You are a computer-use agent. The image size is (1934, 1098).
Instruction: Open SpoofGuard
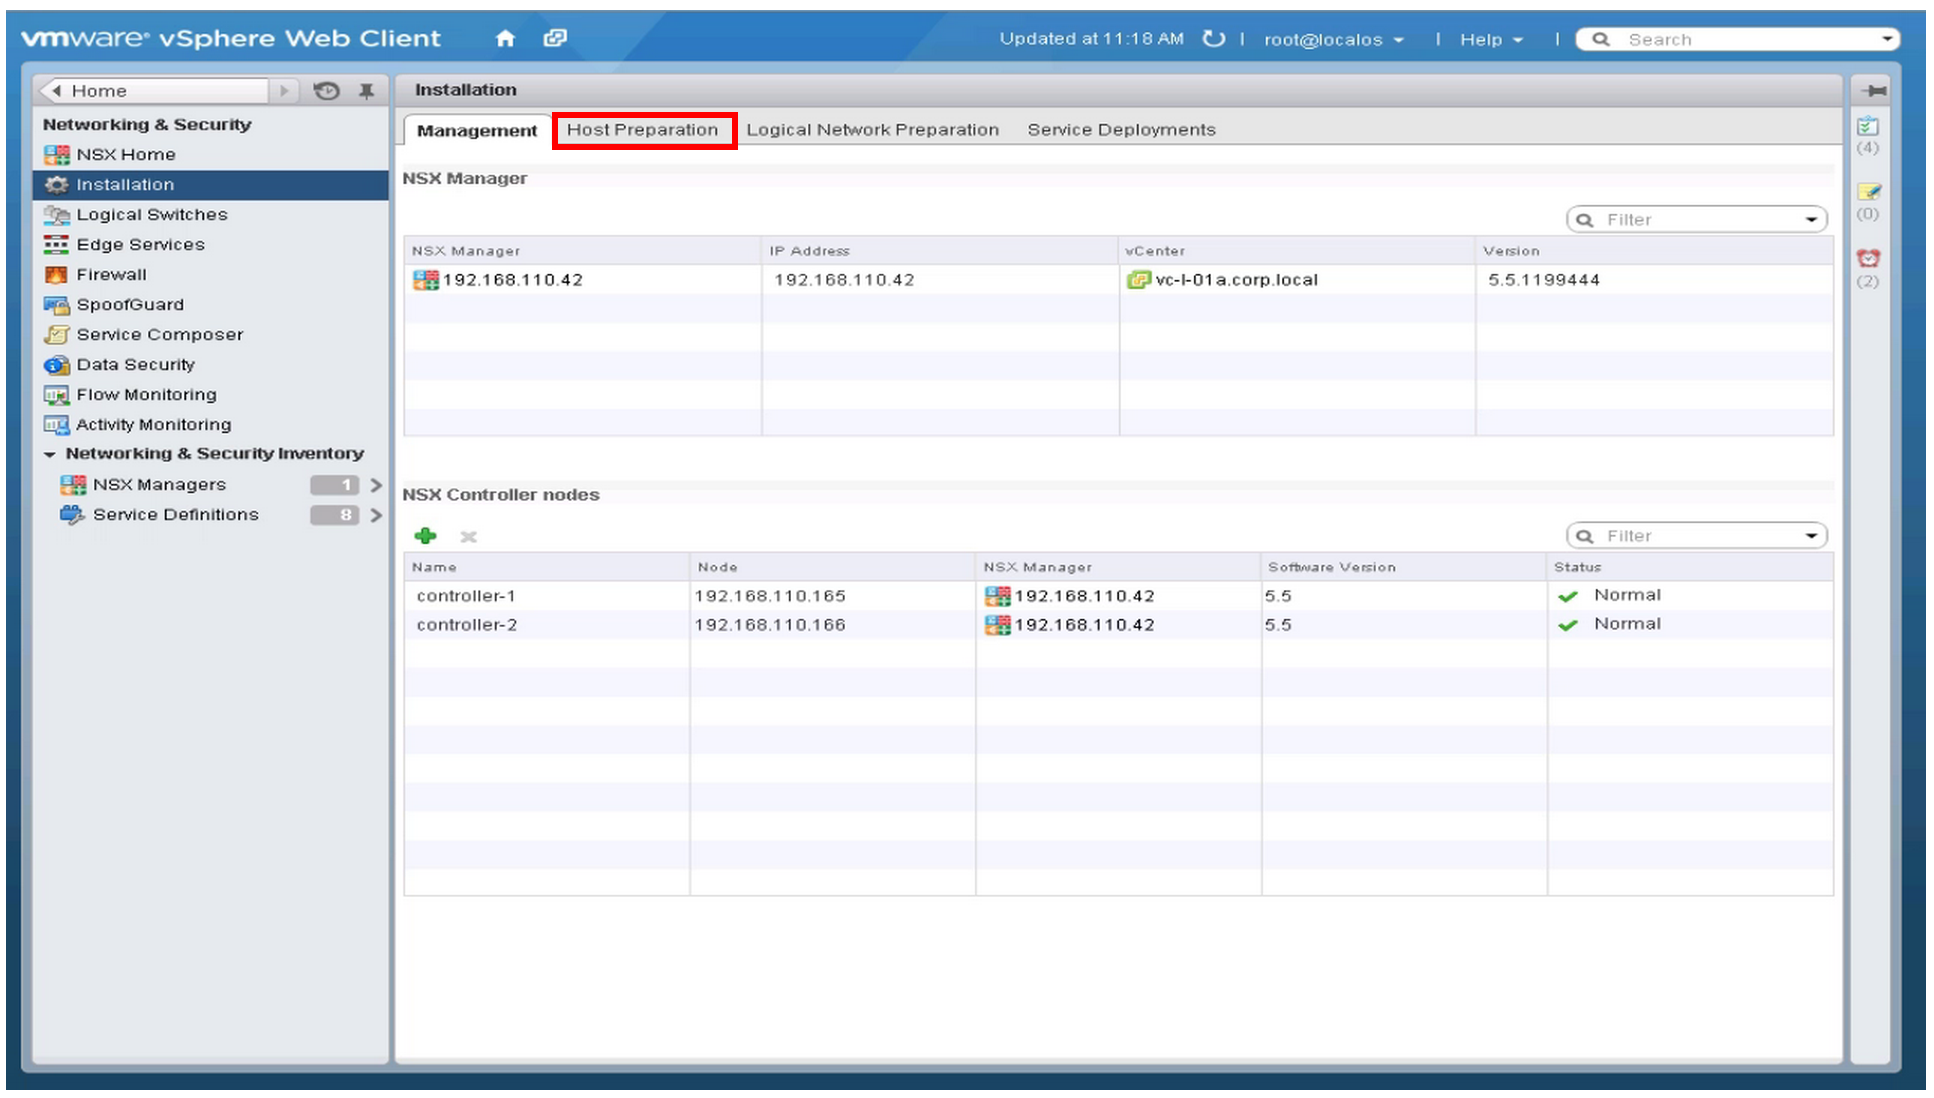click(130, 305)
